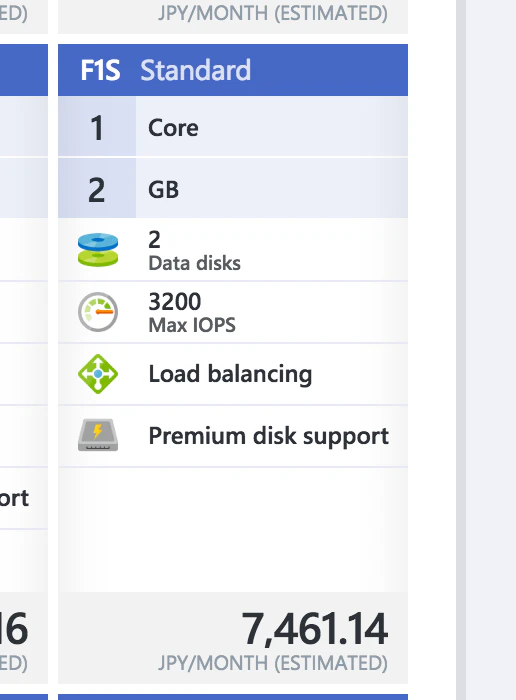Click the 2 Data disks text
Viewport: 516px width, 700px height.
click(x=194, y=250)
